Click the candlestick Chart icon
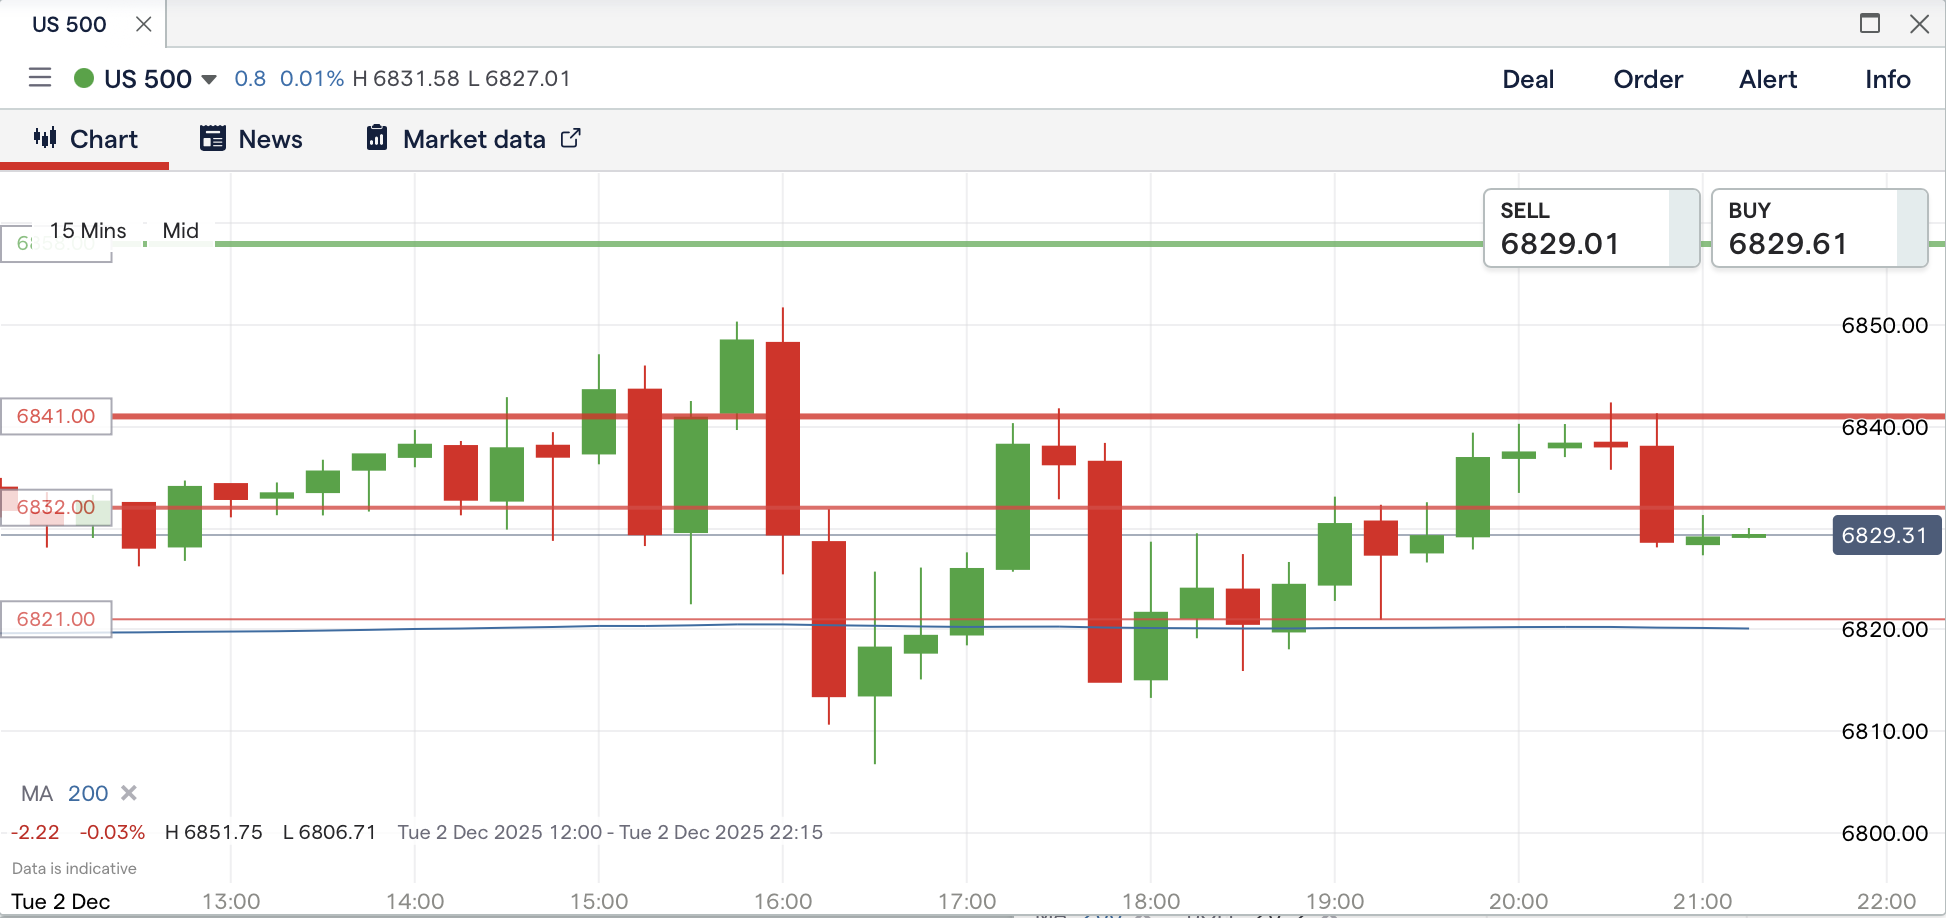The height and width of the screenshot is (918, 1946). tap(45, 138)
